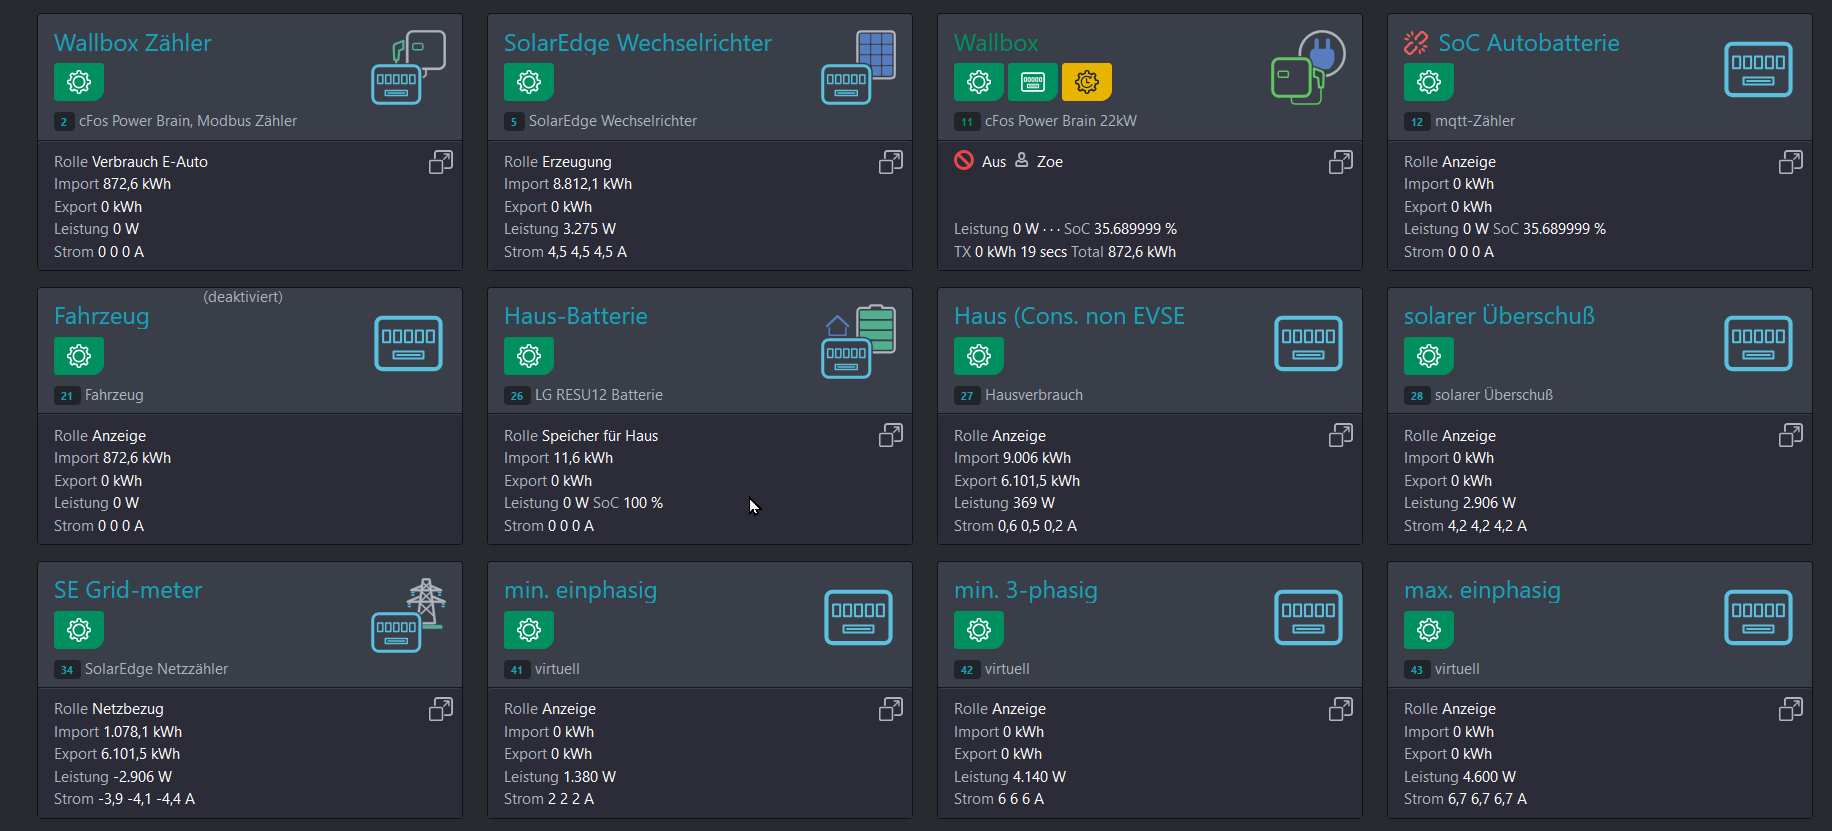Image resolution: width=1832 pixels, height=831 pixels.
Task: Click the battery device icon on Haus-Batterie
Action: (859, 341)
